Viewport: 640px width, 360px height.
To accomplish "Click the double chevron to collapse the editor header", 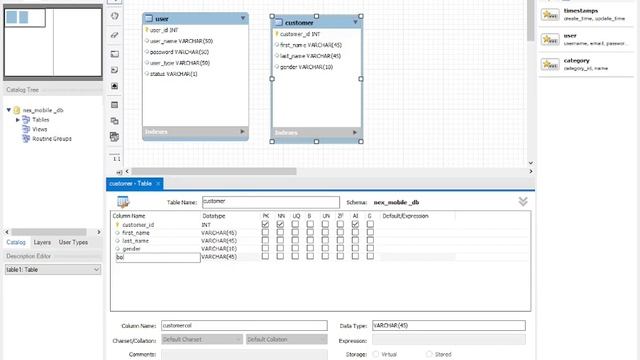I will (523, 201).
